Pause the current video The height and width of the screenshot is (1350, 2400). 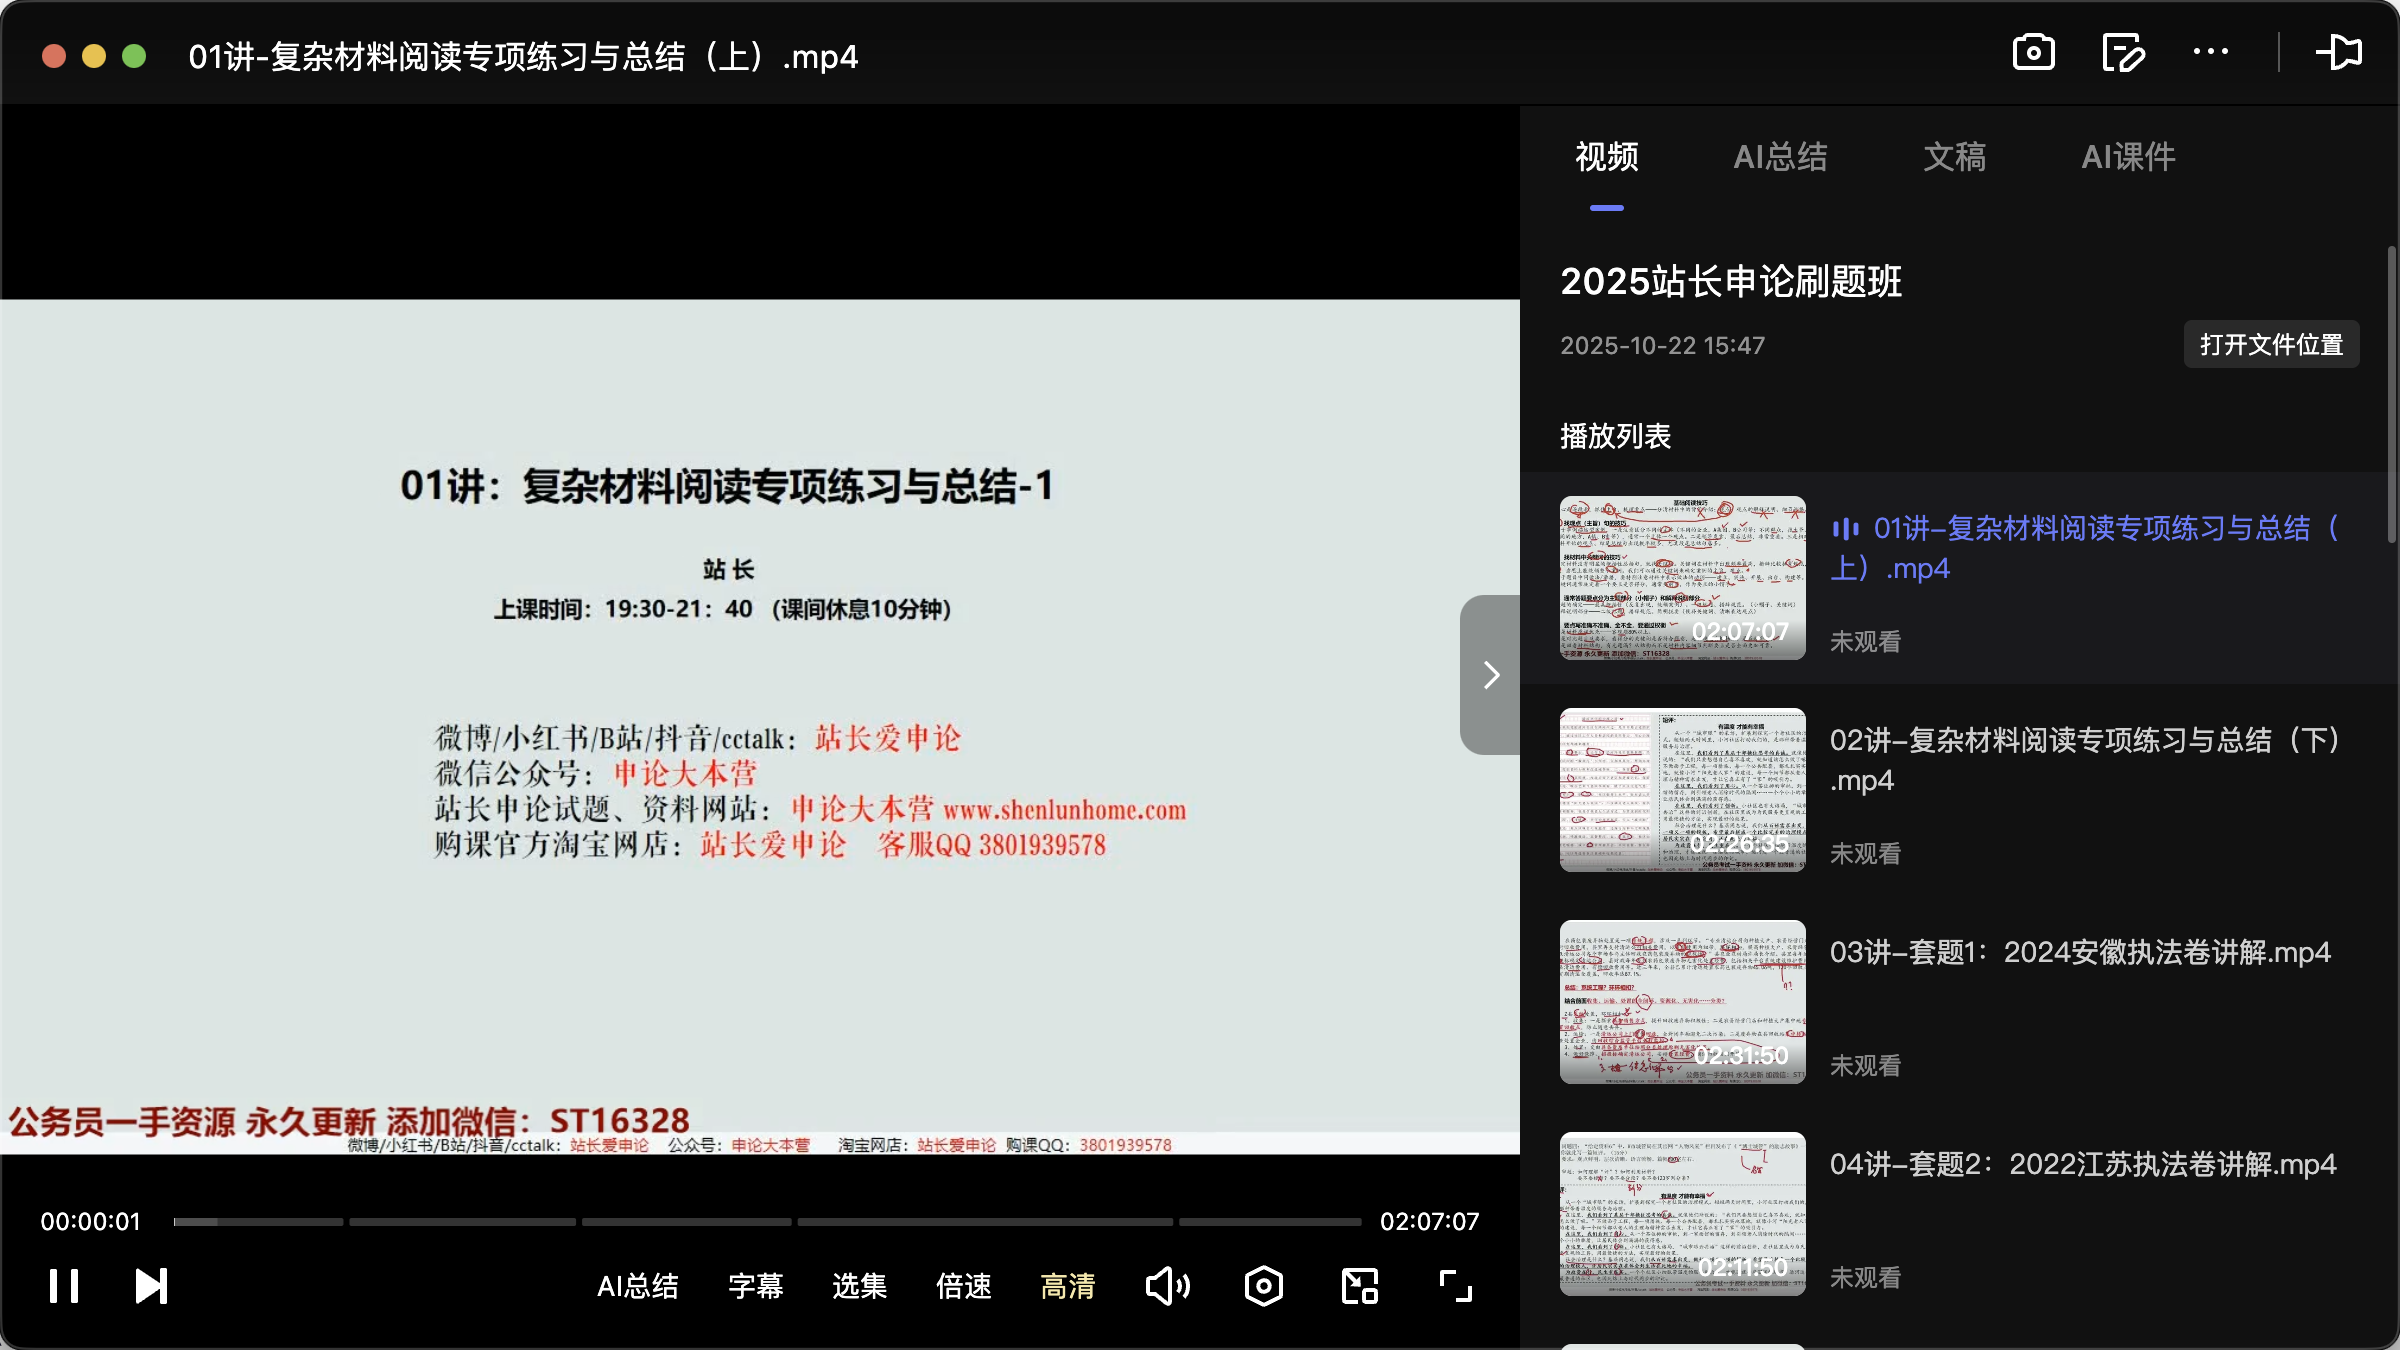tap(62, 1286)
